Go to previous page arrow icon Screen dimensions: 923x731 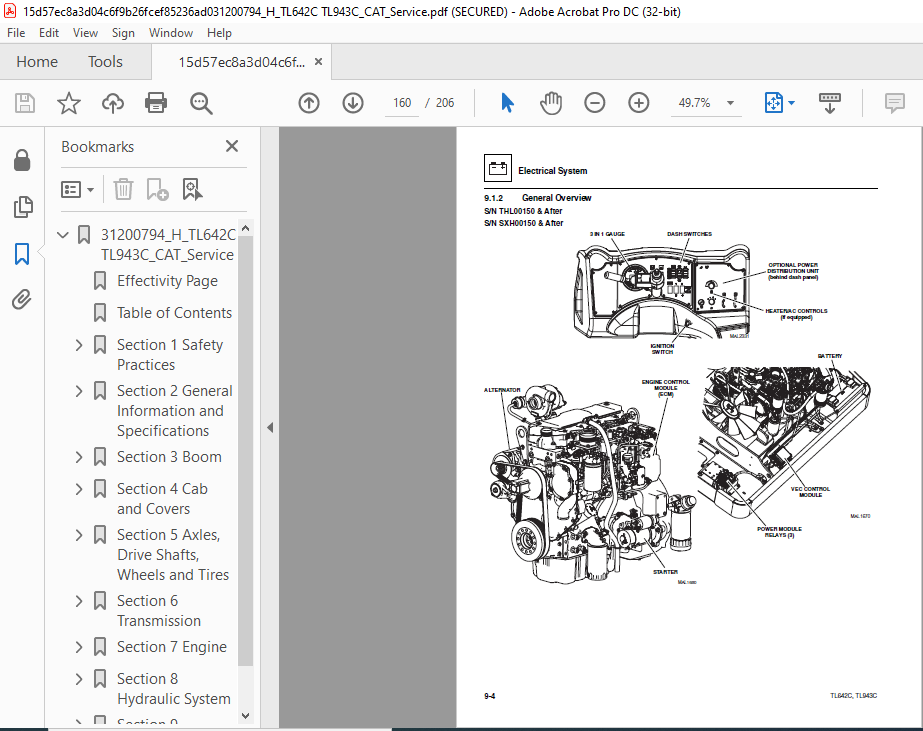[309, 103]
